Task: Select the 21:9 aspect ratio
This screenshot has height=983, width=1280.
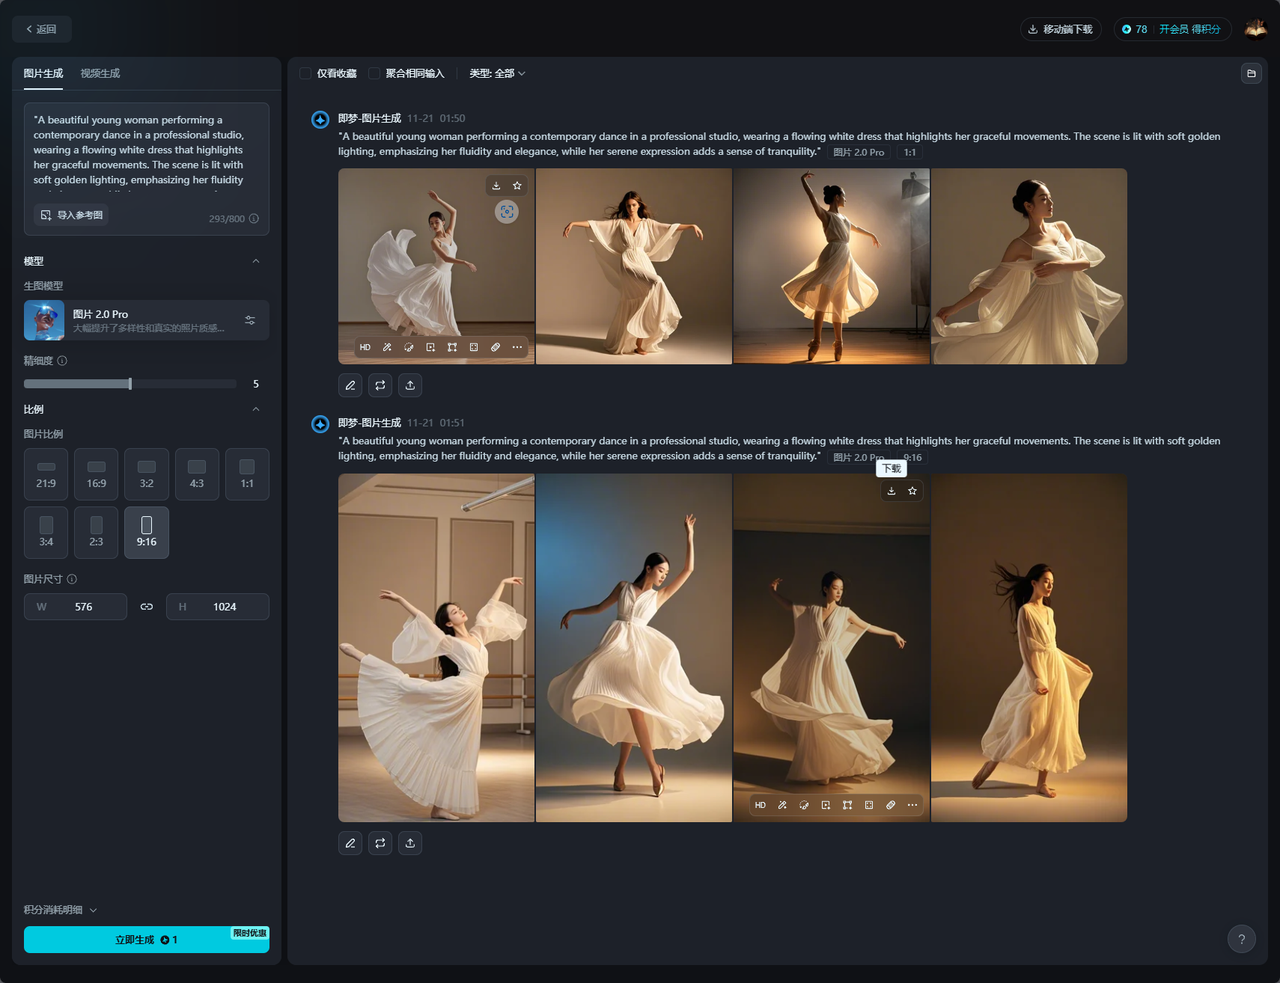Action: coord(46,474)
